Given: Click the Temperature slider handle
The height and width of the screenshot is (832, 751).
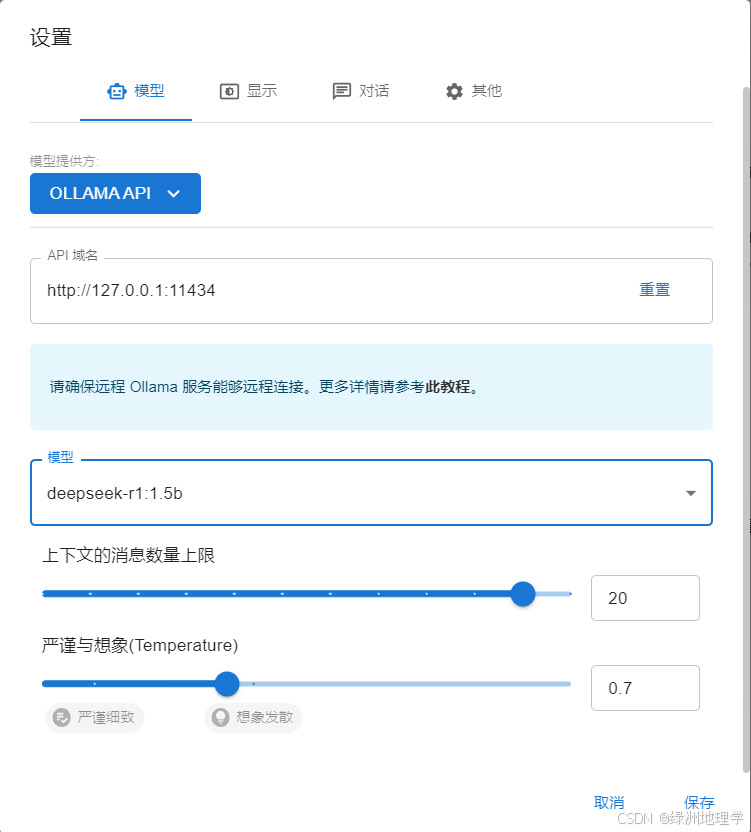Looking at the screenshot, I should [x=227, y=684].
